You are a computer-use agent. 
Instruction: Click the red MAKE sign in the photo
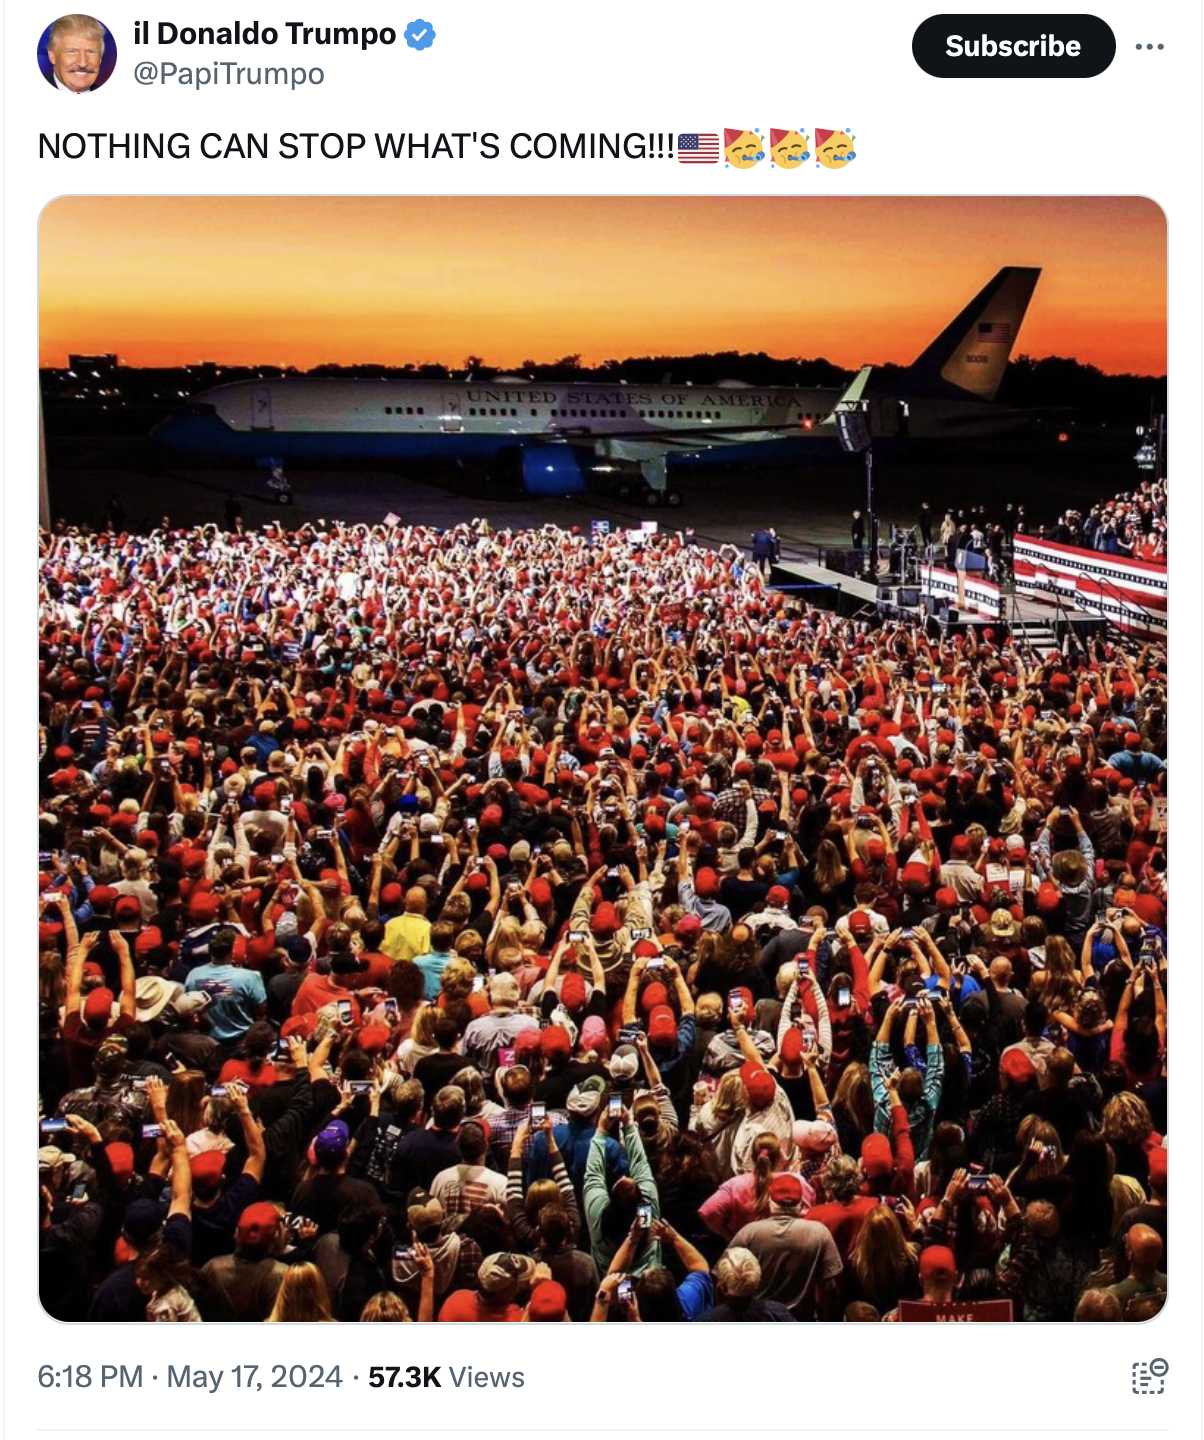954,1313
